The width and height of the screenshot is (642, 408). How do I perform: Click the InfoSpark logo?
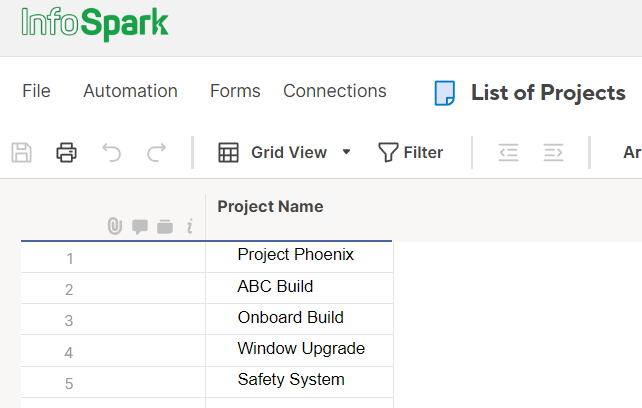coord(95,24)
